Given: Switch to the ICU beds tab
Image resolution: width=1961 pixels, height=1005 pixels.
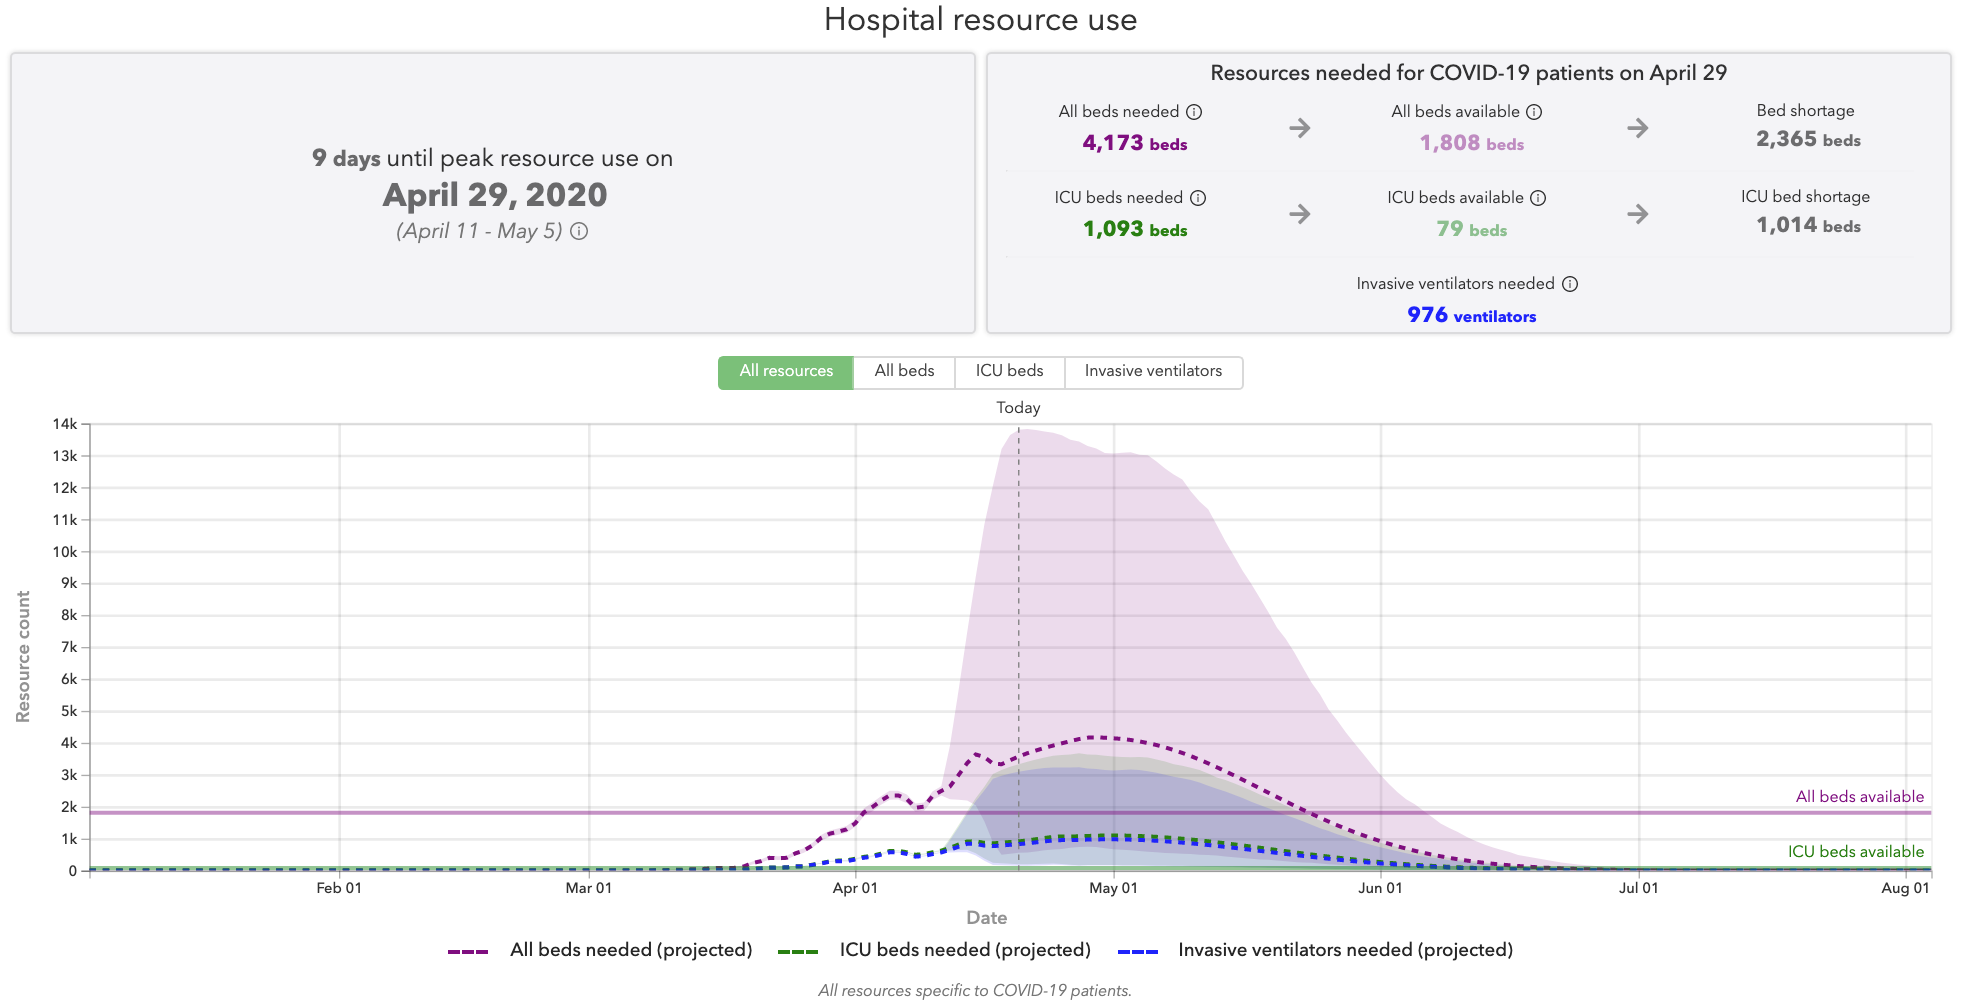Looking at the screenshot, I should (x=1009, y=371).
